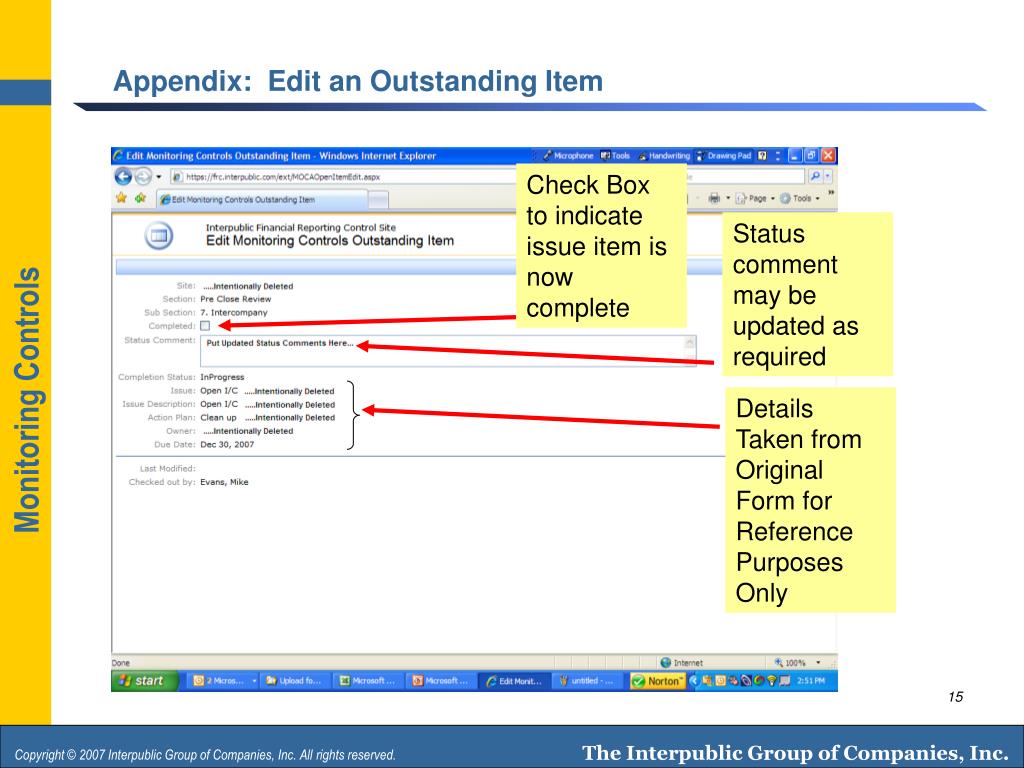Expand hidden tray icons arrow
1024x768 pixels.
[x=693, y=680]
